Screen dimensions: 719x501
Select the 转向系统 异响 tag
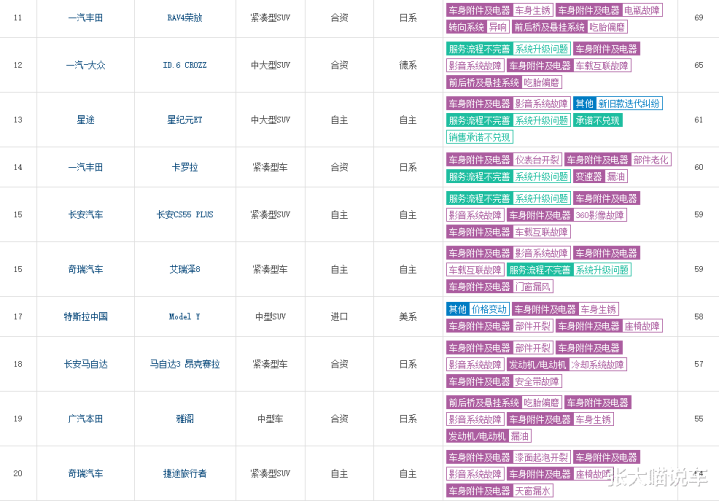pos(477,27)
